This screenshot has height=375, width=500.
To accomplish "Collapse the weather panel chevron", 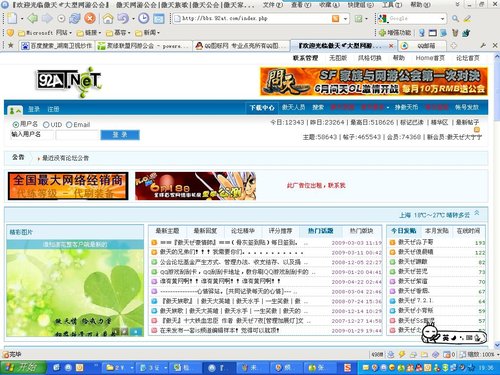I will click(477, 213).
